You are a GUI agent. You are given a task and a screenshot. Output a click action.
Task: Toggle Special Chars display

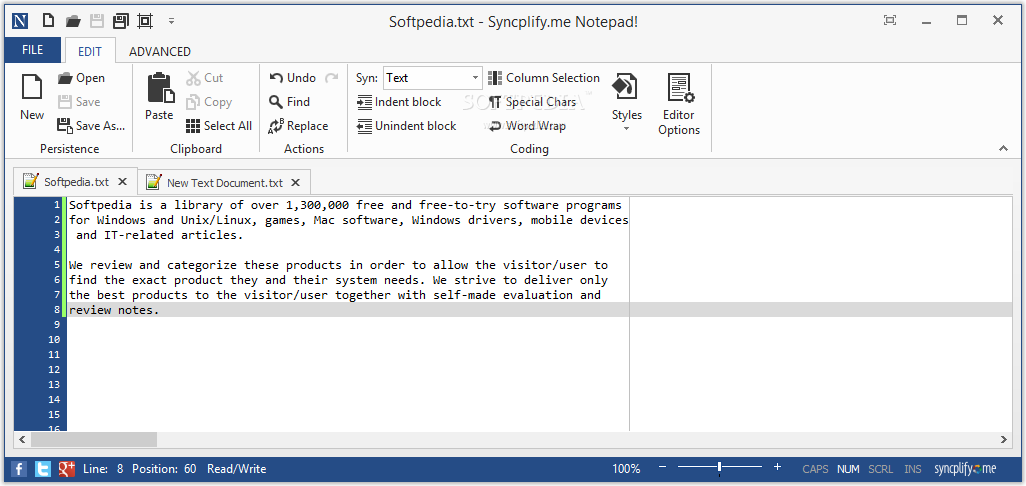click(x=532, y=102)
